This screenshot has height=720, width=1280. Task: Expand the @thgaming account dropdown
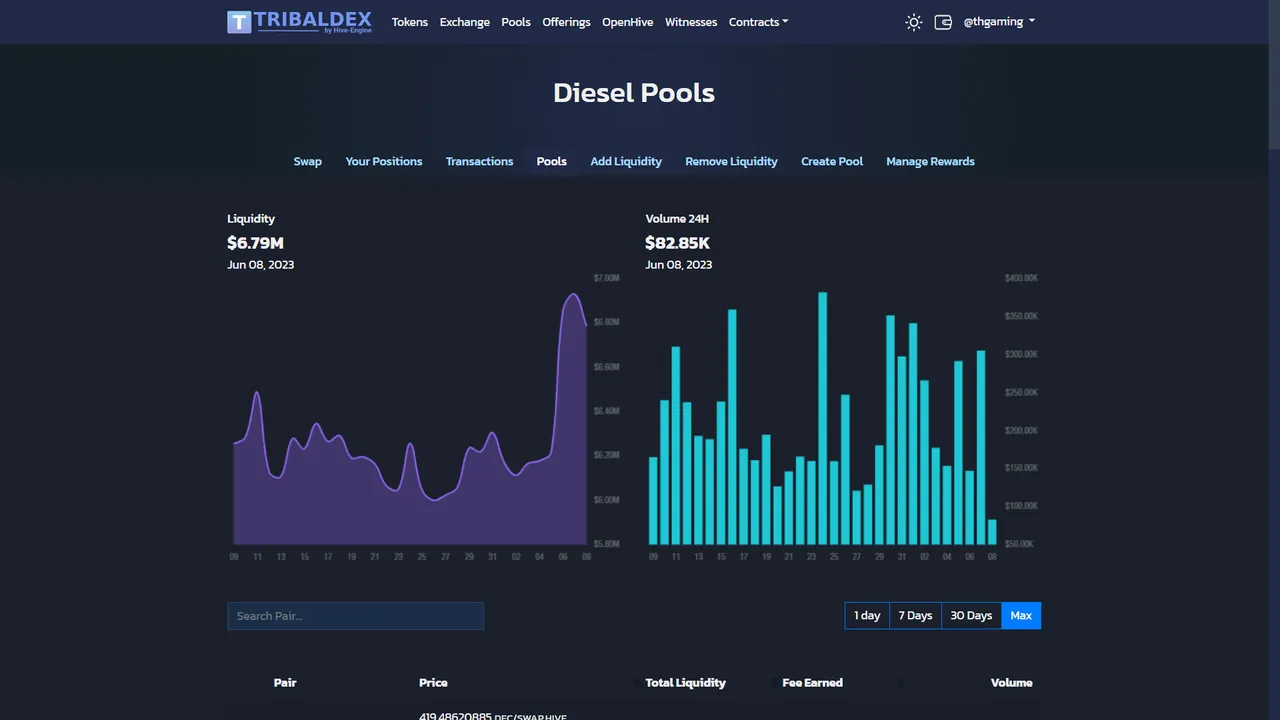(x=999, y=22)
